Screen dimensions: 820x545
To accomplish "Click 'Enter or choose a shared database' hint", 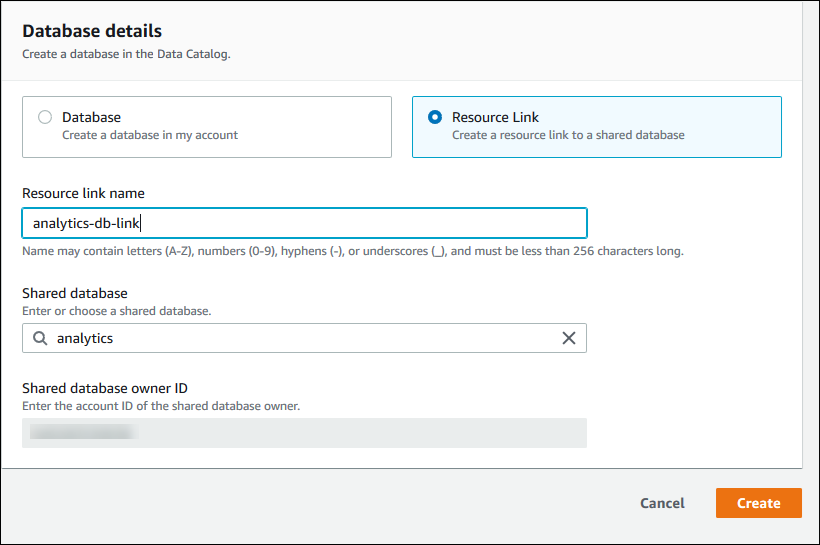I will point(116,311).
